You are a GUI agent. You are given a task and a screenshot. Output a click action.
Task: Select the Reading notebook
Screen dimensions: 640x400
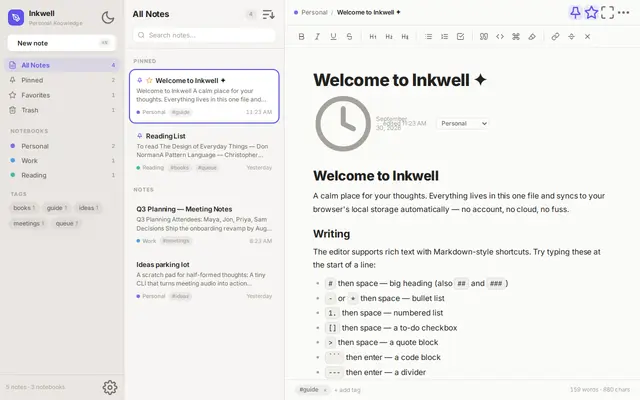click(x=62, y=175)
